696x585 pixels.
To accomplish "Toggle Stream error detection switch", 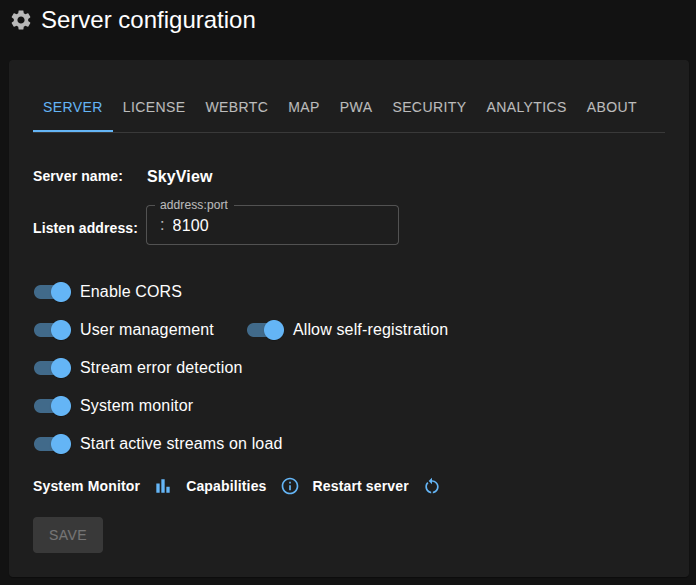I will point(52,368).
